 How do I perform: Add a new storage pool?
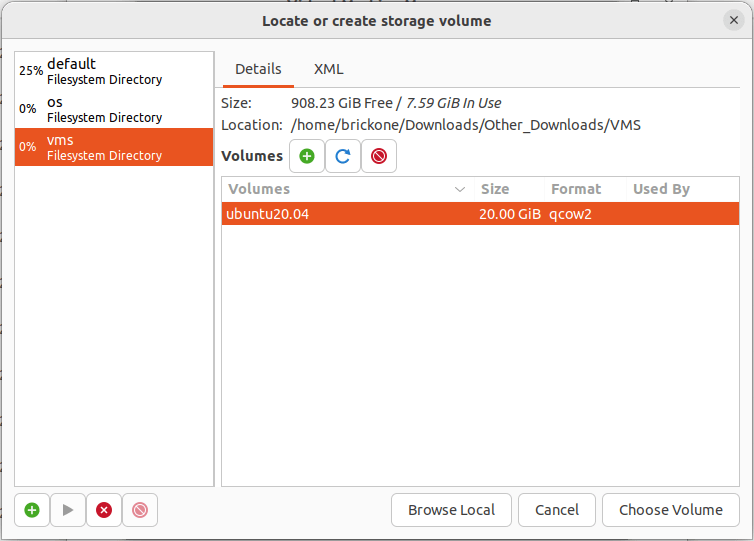[x=32, y=510]
